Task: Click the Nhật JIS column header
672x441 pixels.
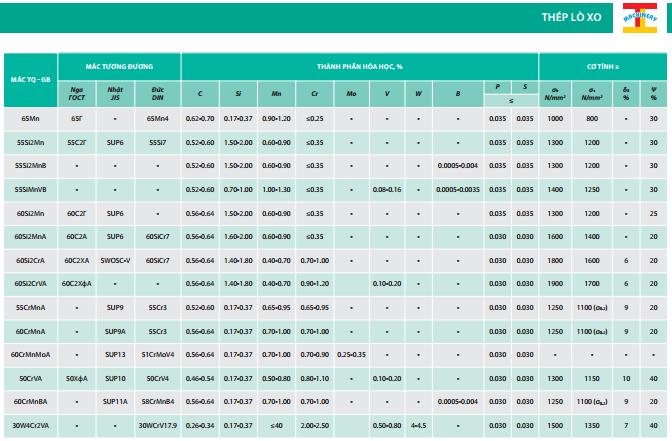Action: point(115,94)
